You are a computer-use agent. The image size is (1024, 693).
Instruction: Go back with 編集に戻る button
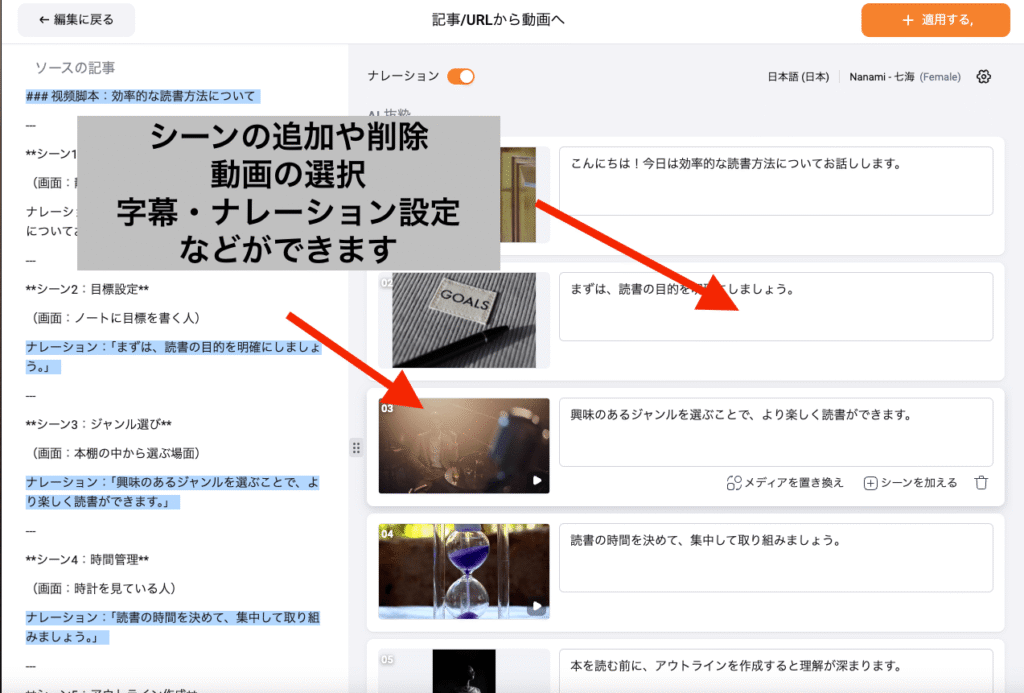pos(76,20)
